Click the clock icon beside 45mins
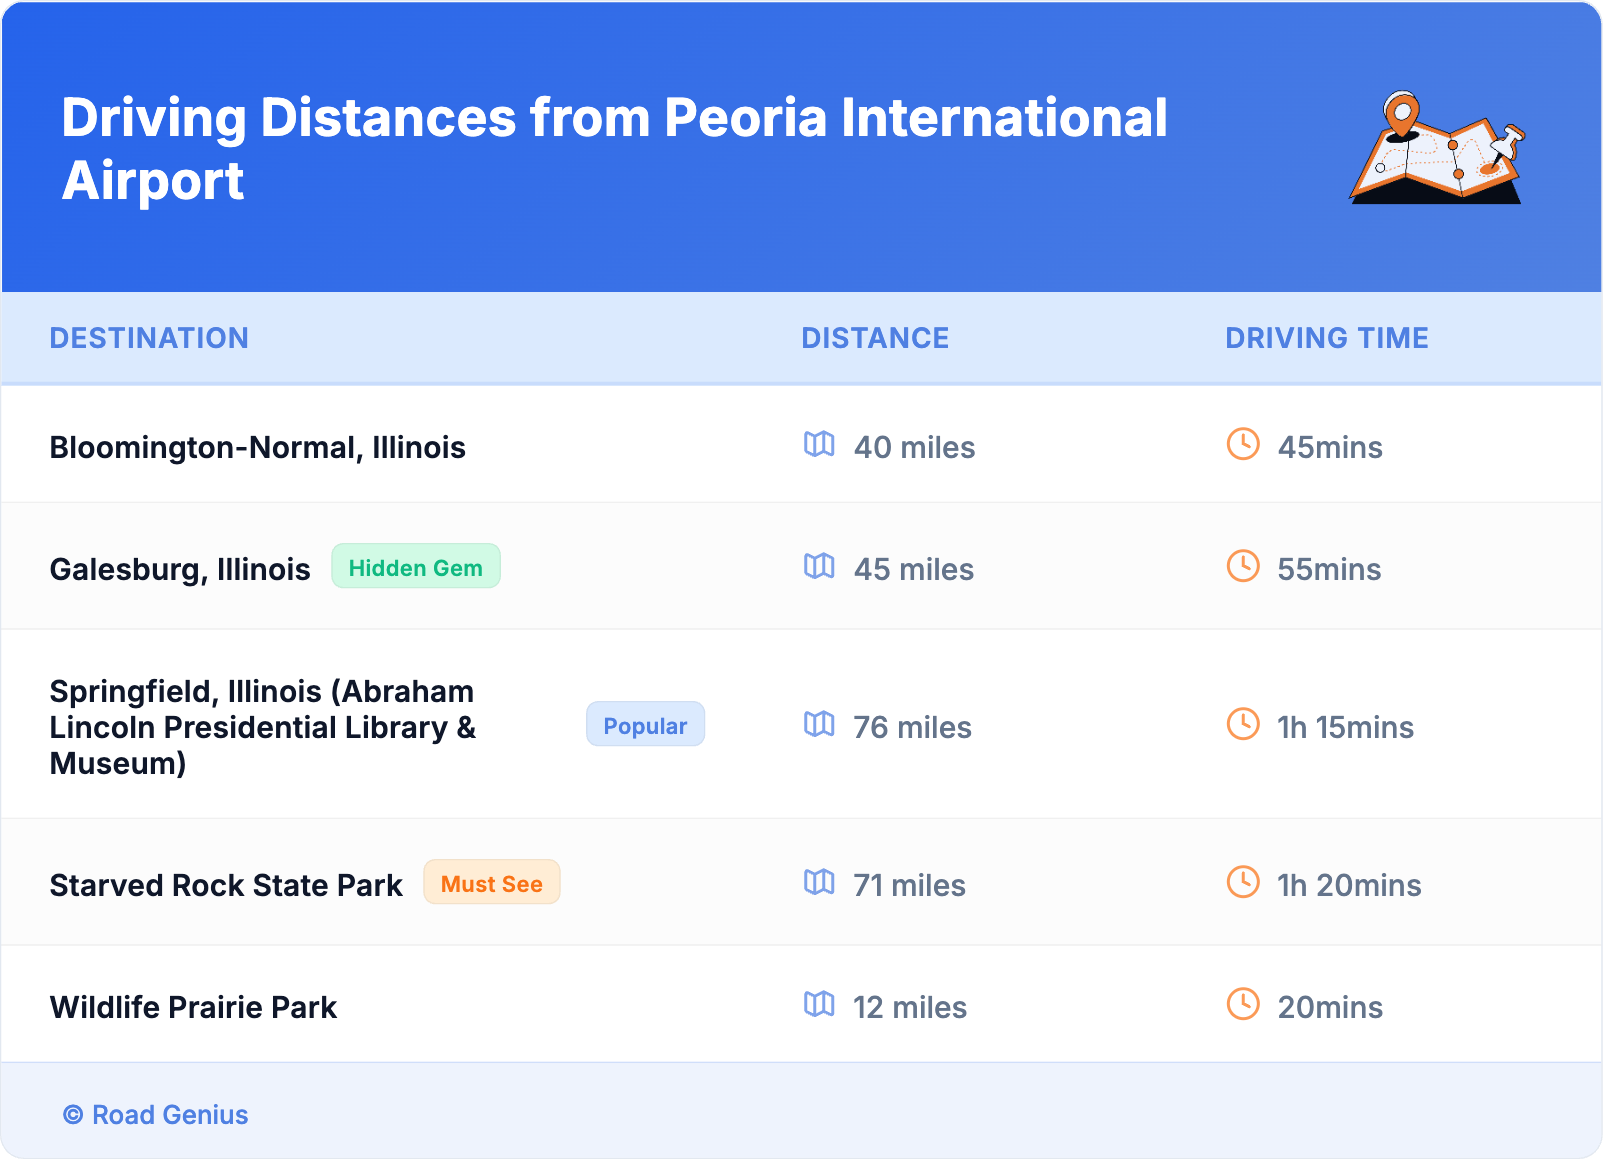The width and height of the screenshot is (1604, 1160). tap(1243, 444)
